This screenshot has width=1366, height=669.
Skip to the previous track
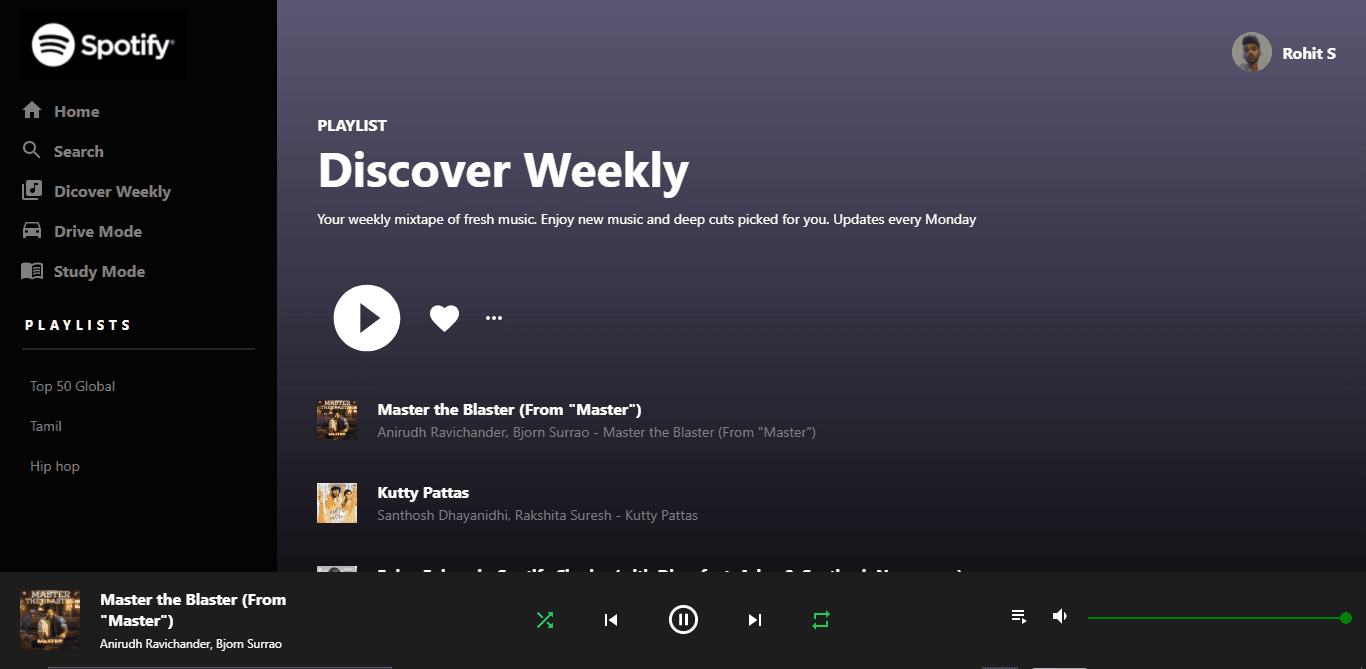[x=611, y=620]
